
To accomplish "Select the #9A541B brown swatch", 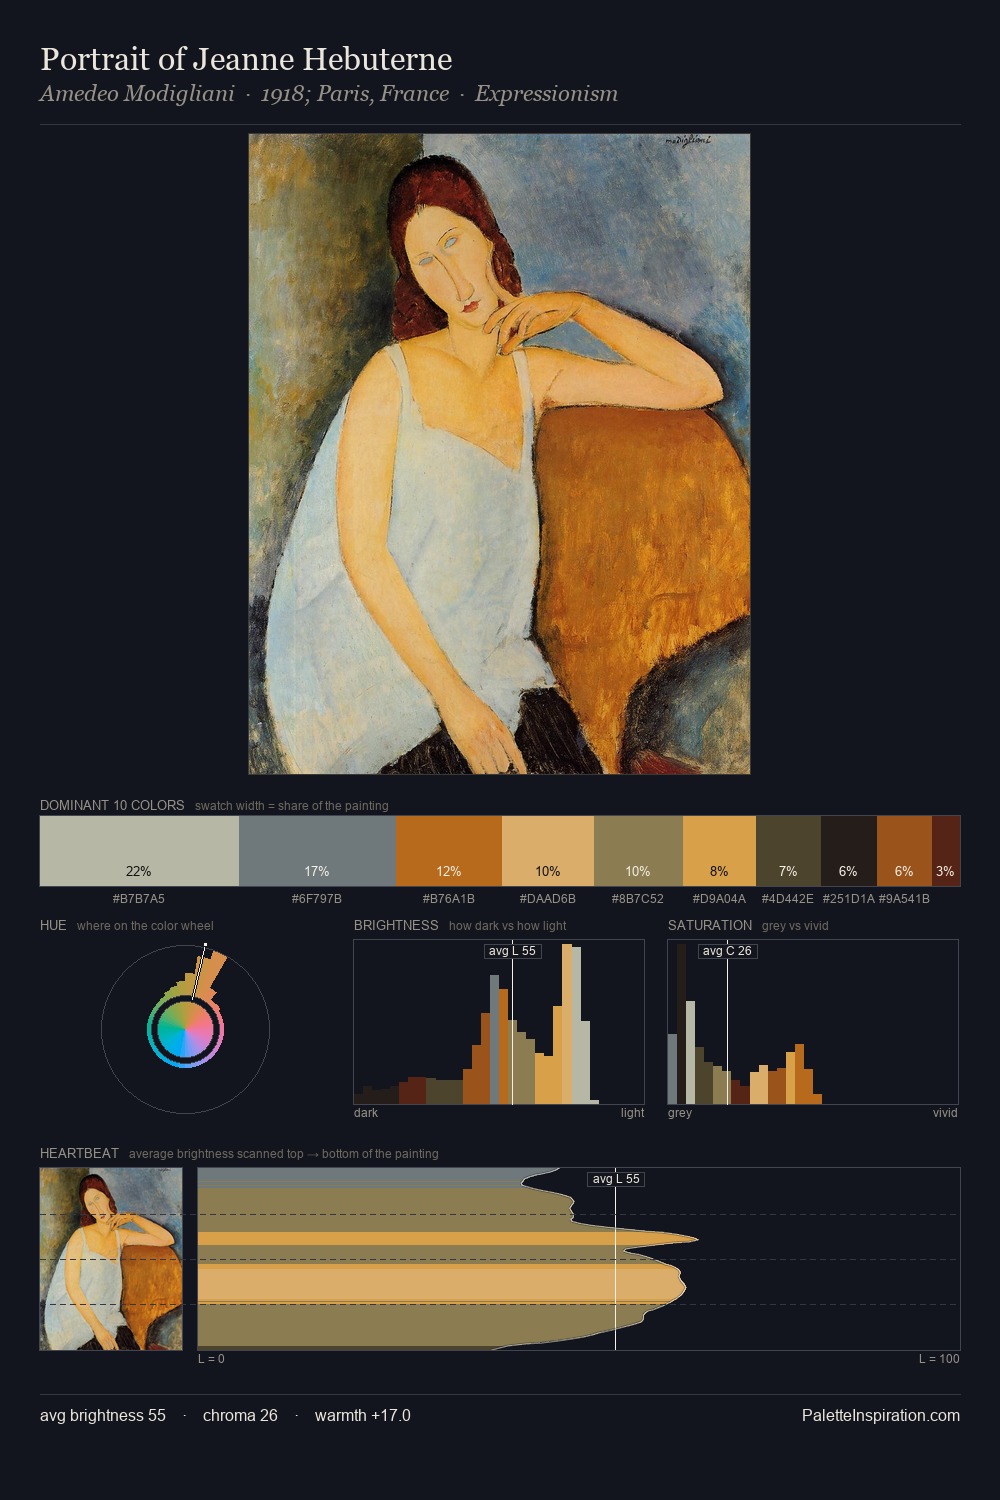I will tap(904, 851).
